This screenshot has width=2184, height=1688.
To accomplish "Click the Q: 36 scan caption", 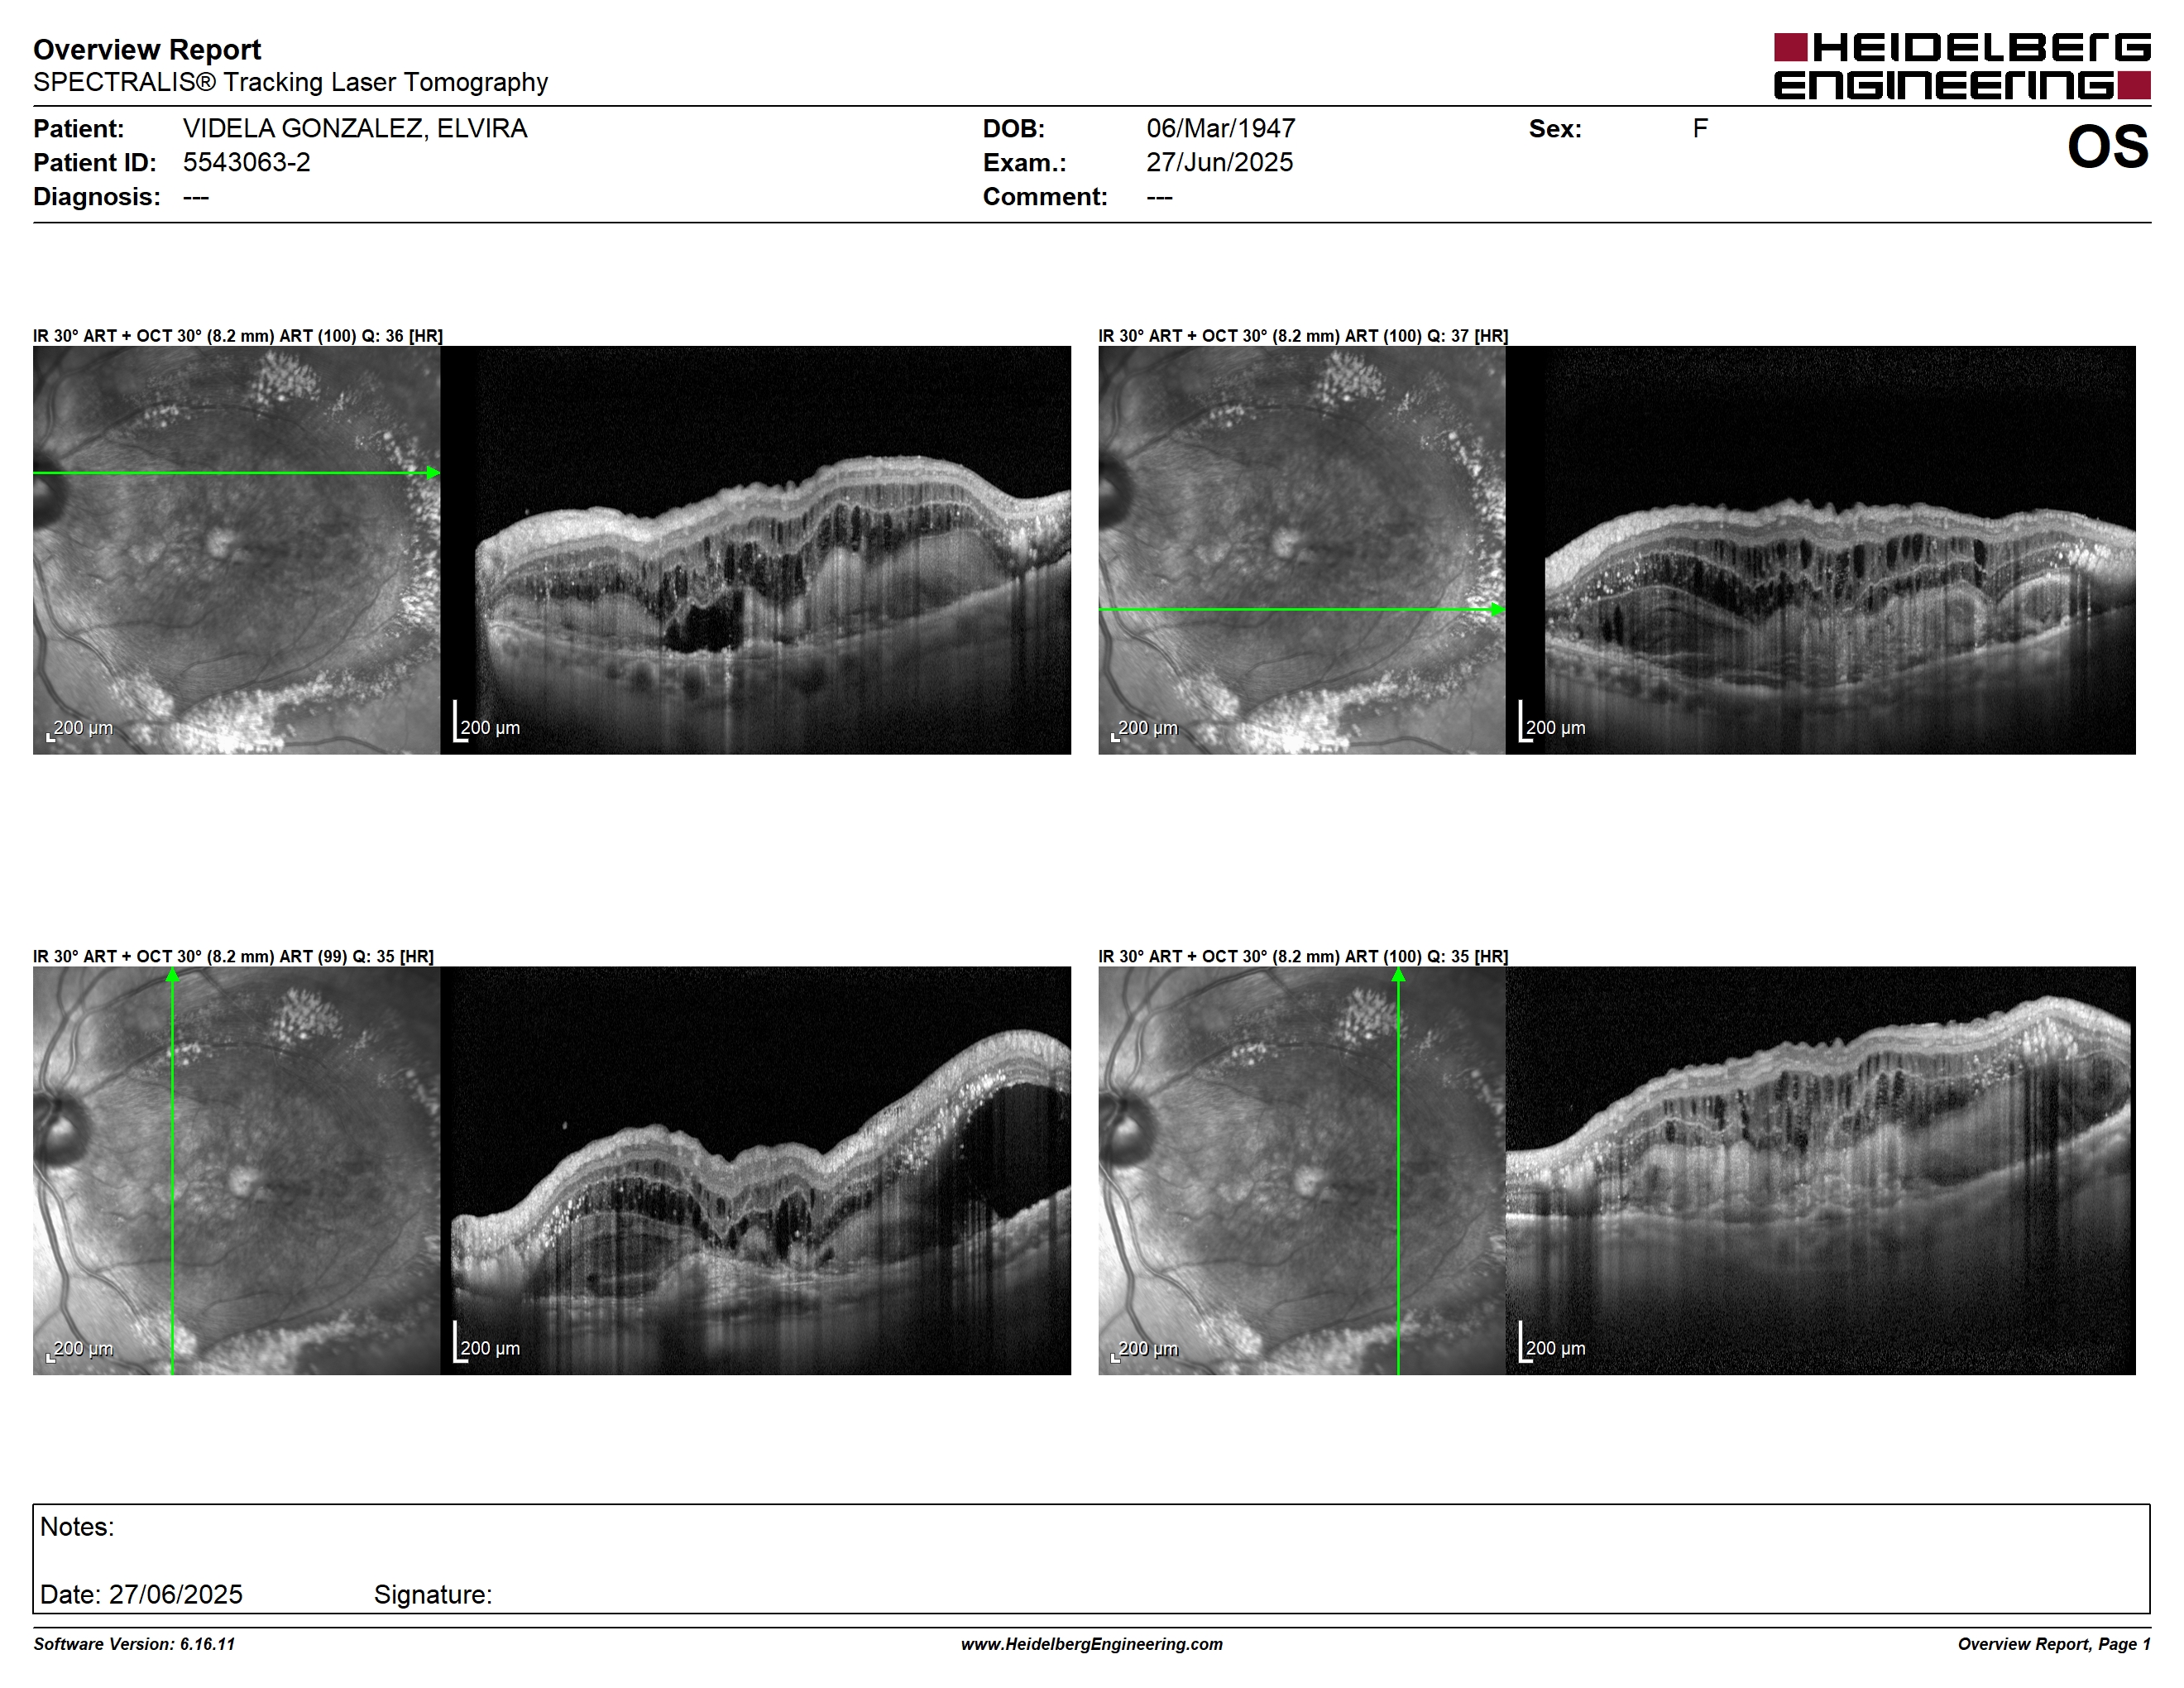I will click(238, 335).
